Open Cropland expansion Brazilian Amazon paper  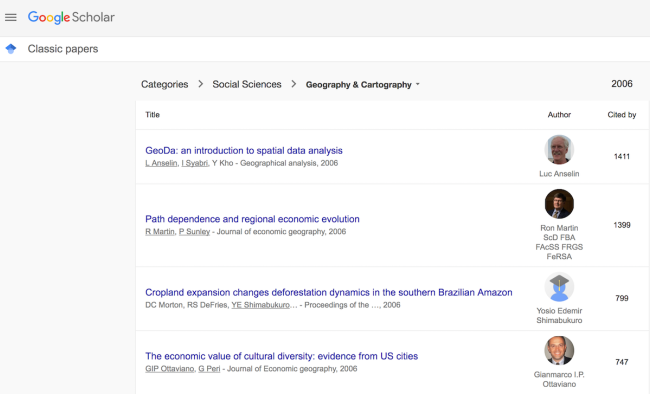tap(329, 292)
